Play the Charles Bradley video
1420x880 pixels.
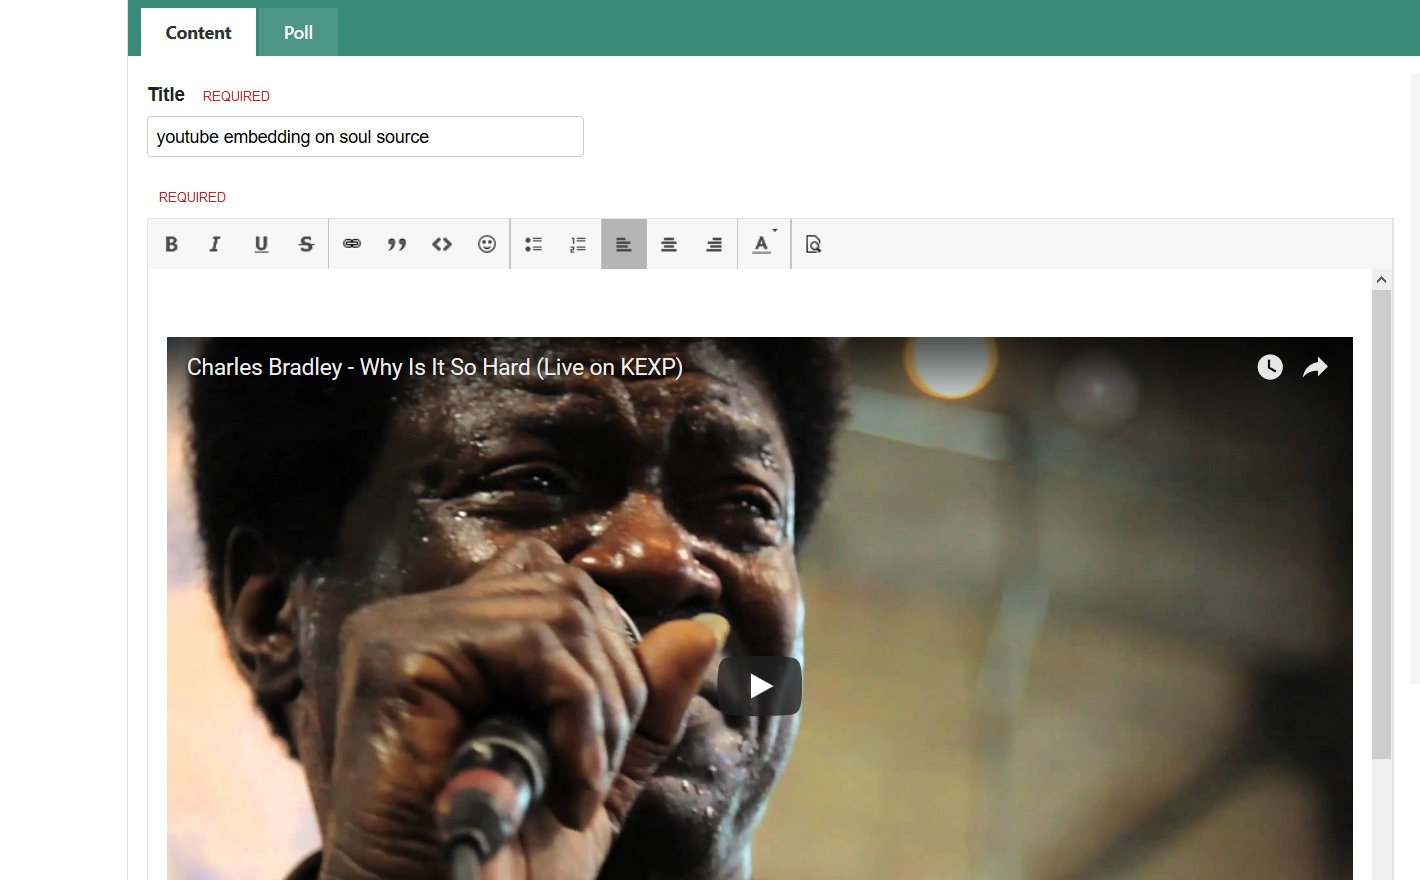(x=760, y=686)
